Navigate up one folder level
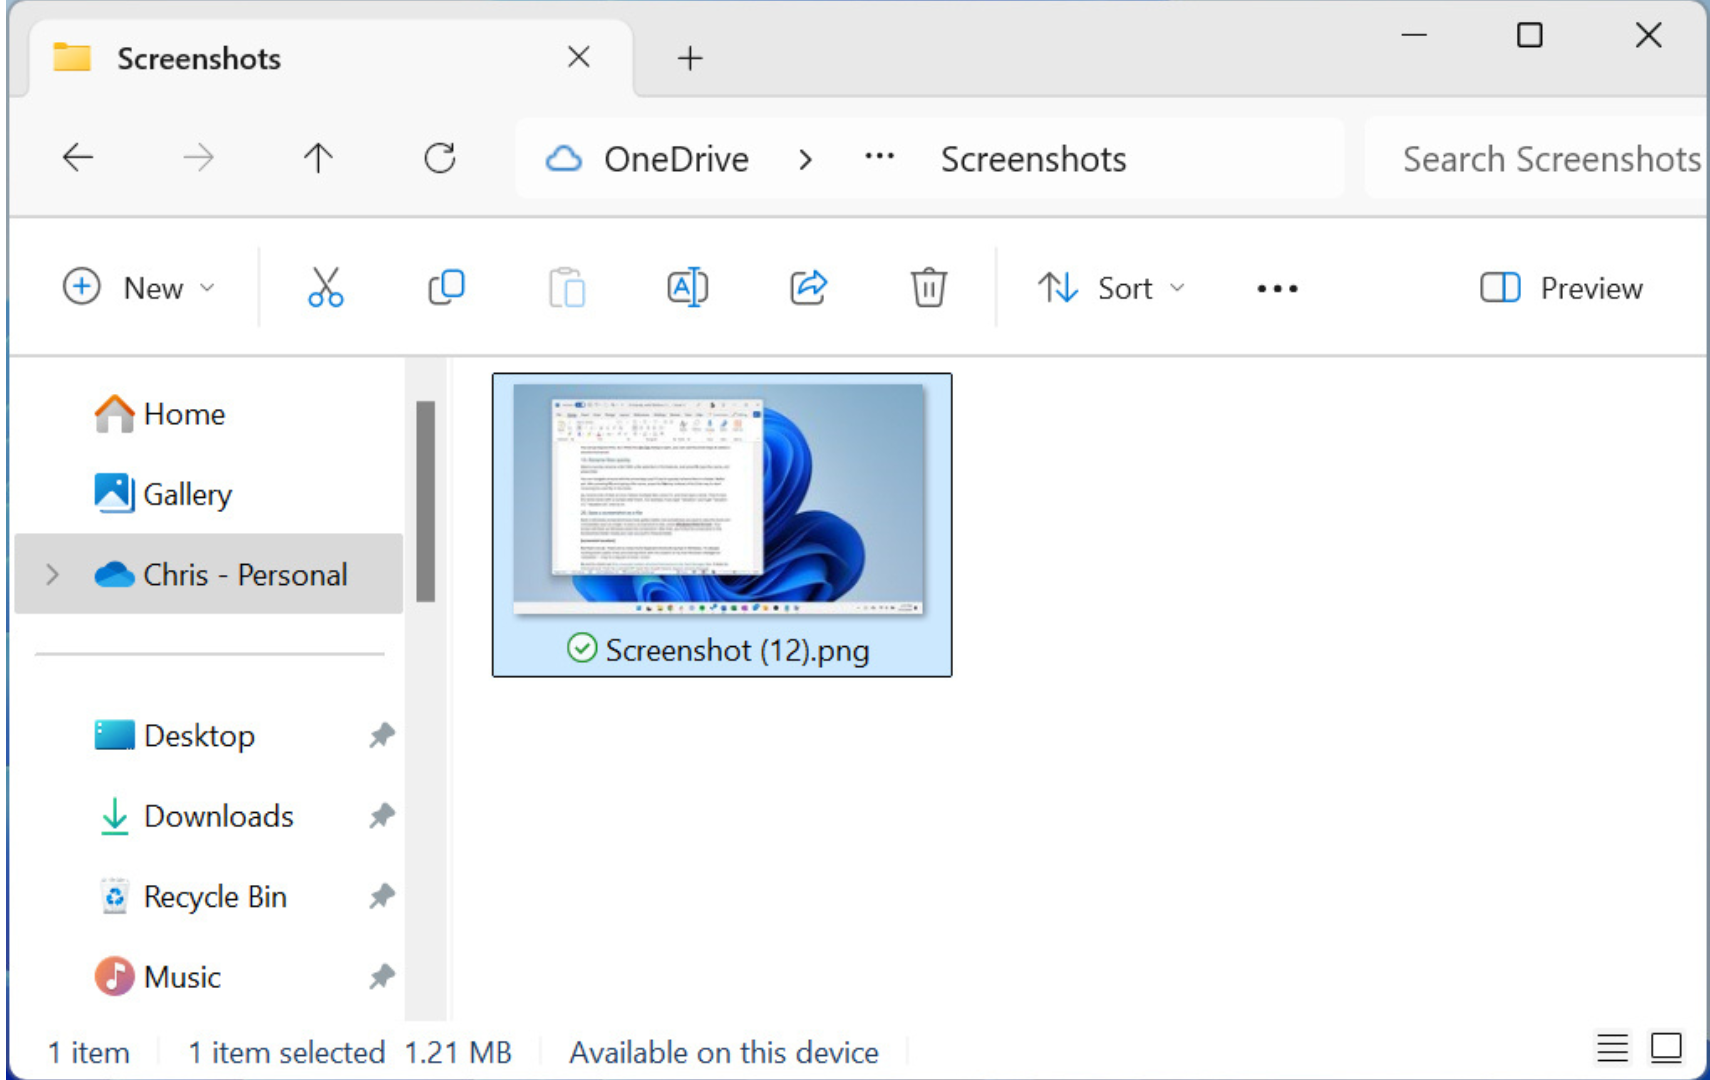The width and height of the screenshot is (1710, 1080). pyautogui.click(x=318, y=158)
